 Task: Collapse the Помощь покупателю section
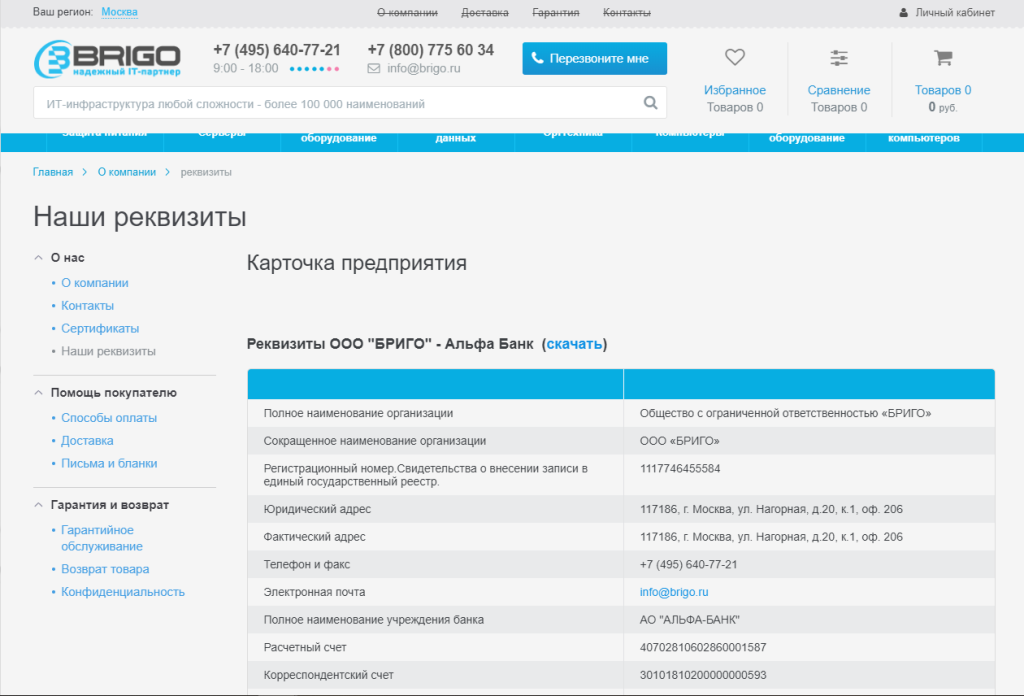pos(39,392)
